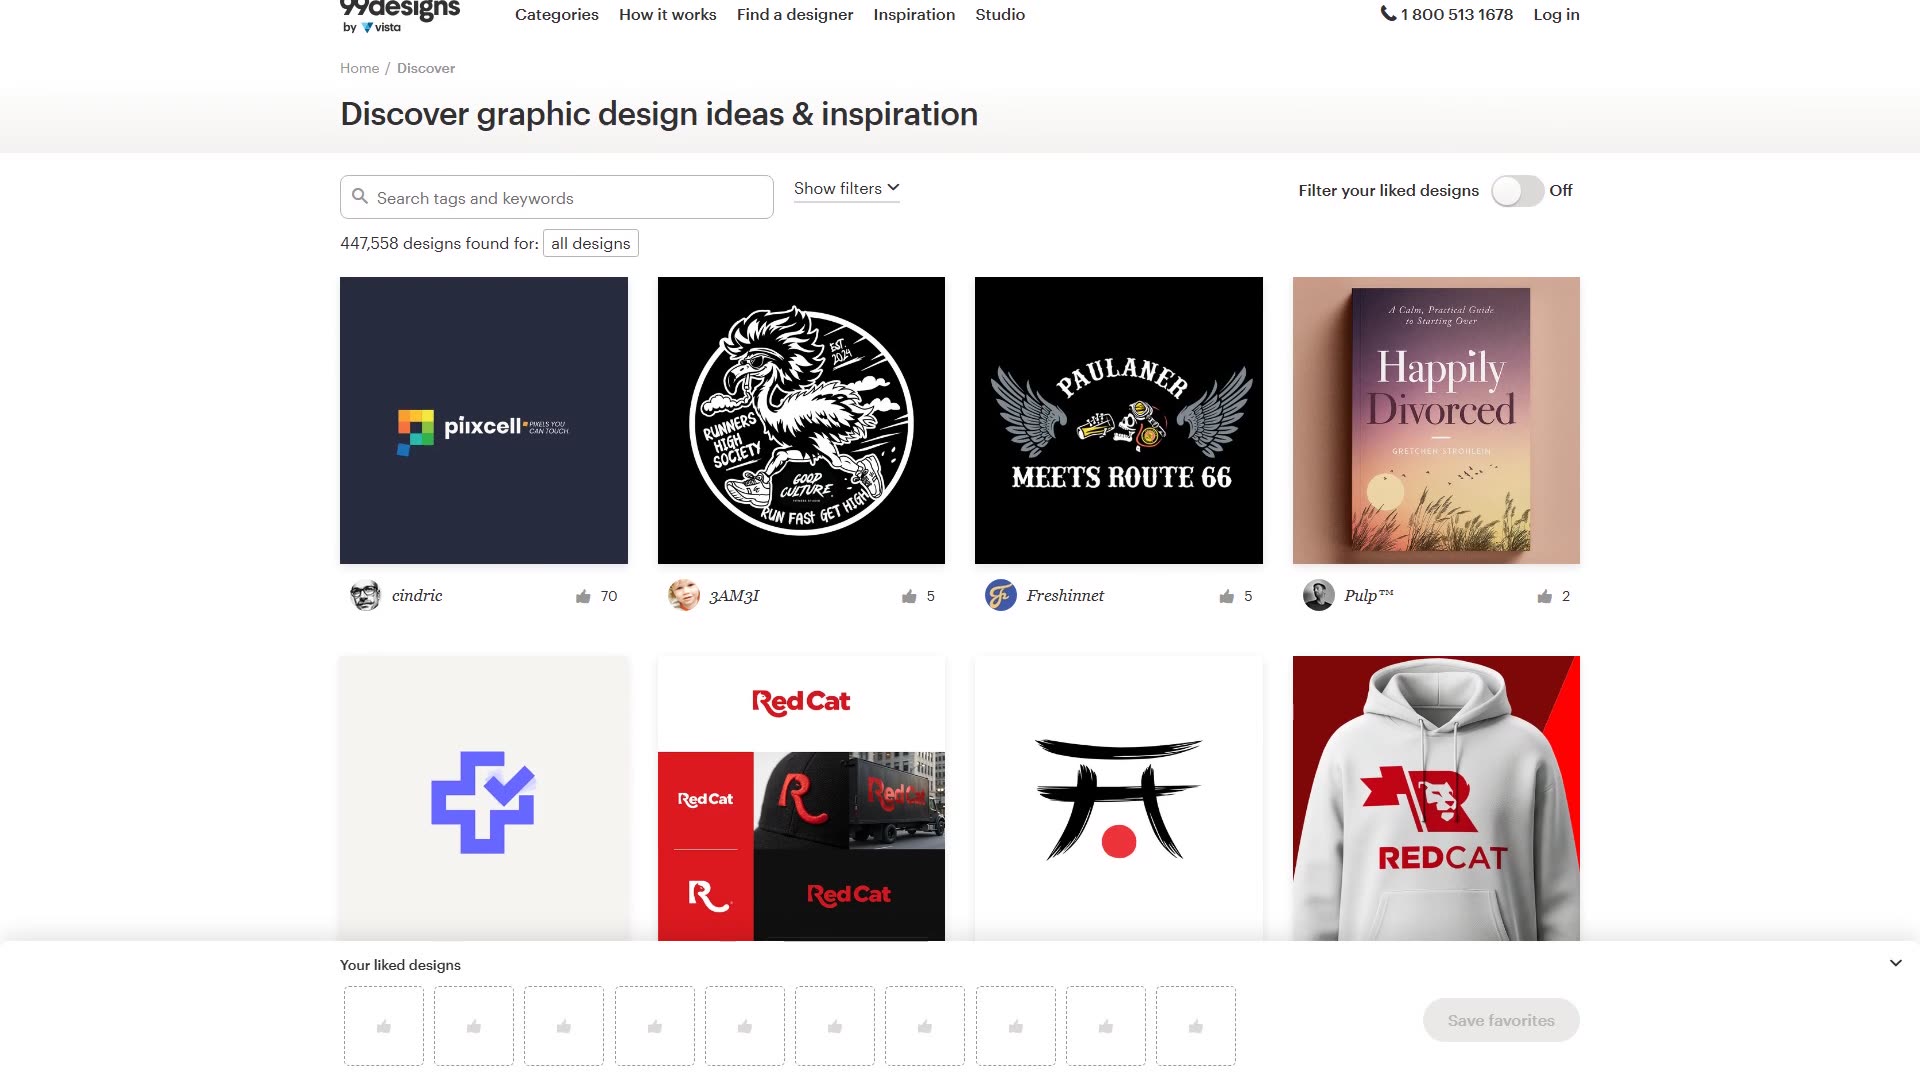
Task: Open designer name Pulp
Action: (x=1369, y=595)
